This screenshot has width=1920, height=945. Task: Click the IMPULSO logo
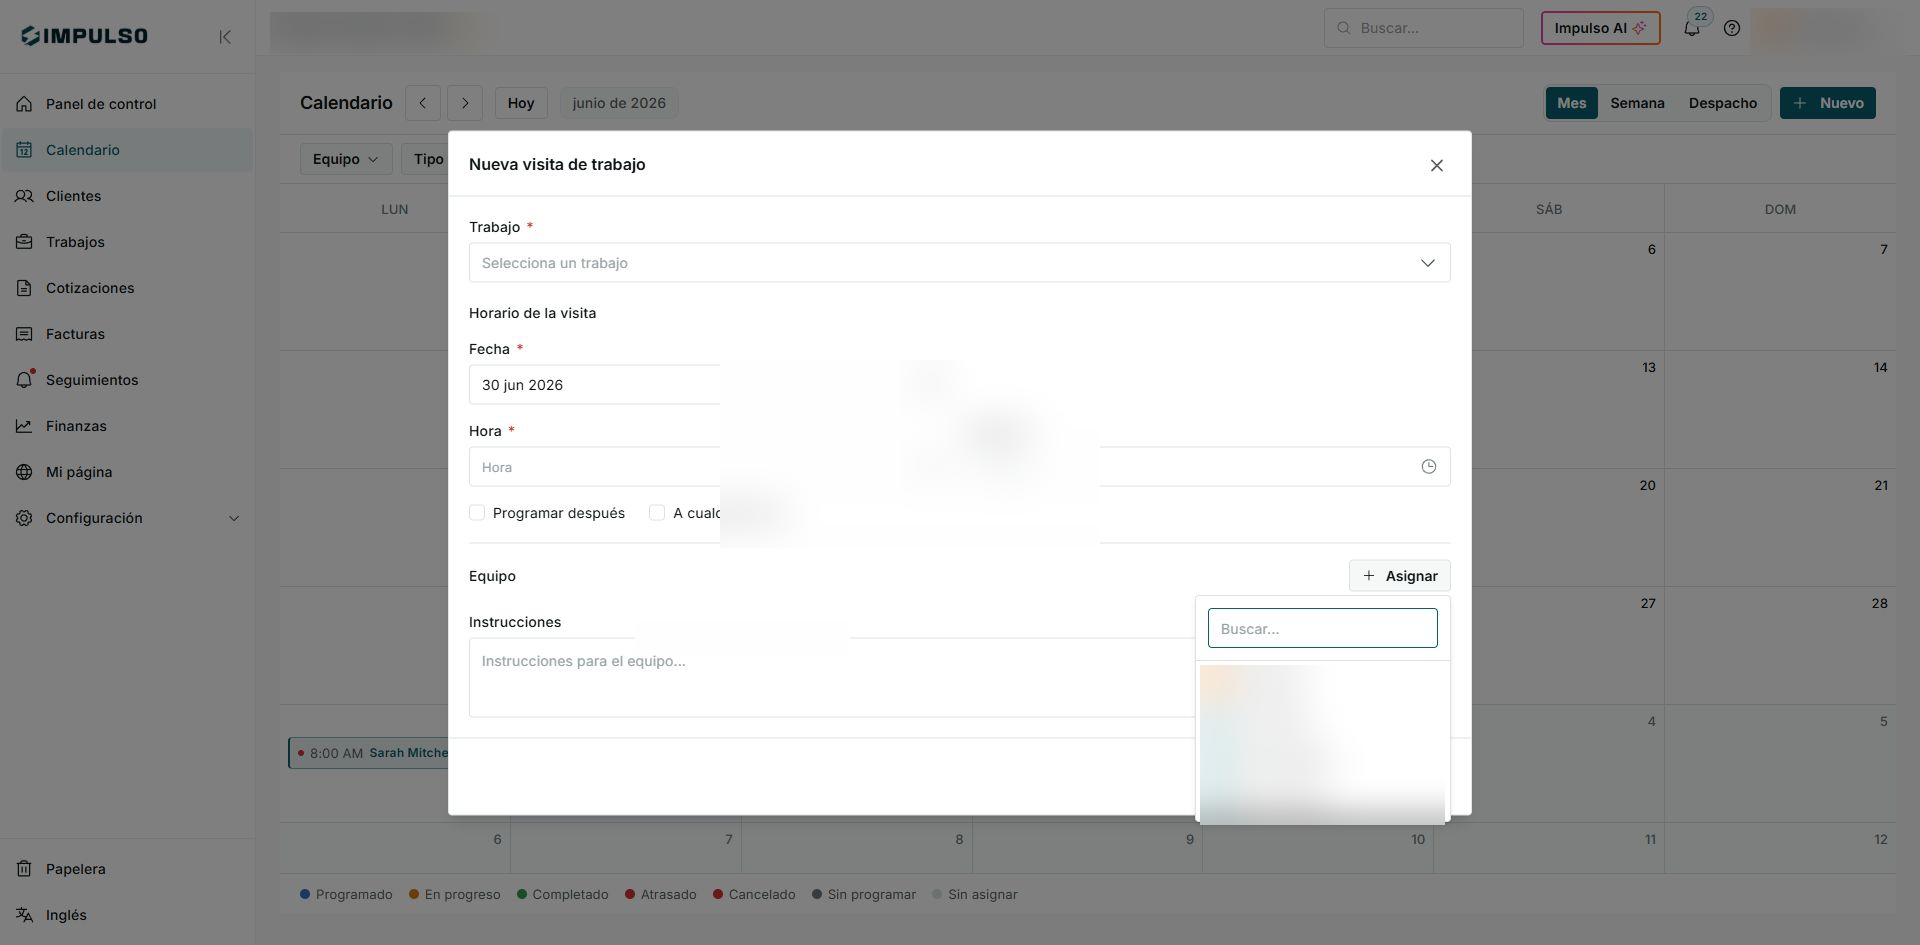click(84, 36)
